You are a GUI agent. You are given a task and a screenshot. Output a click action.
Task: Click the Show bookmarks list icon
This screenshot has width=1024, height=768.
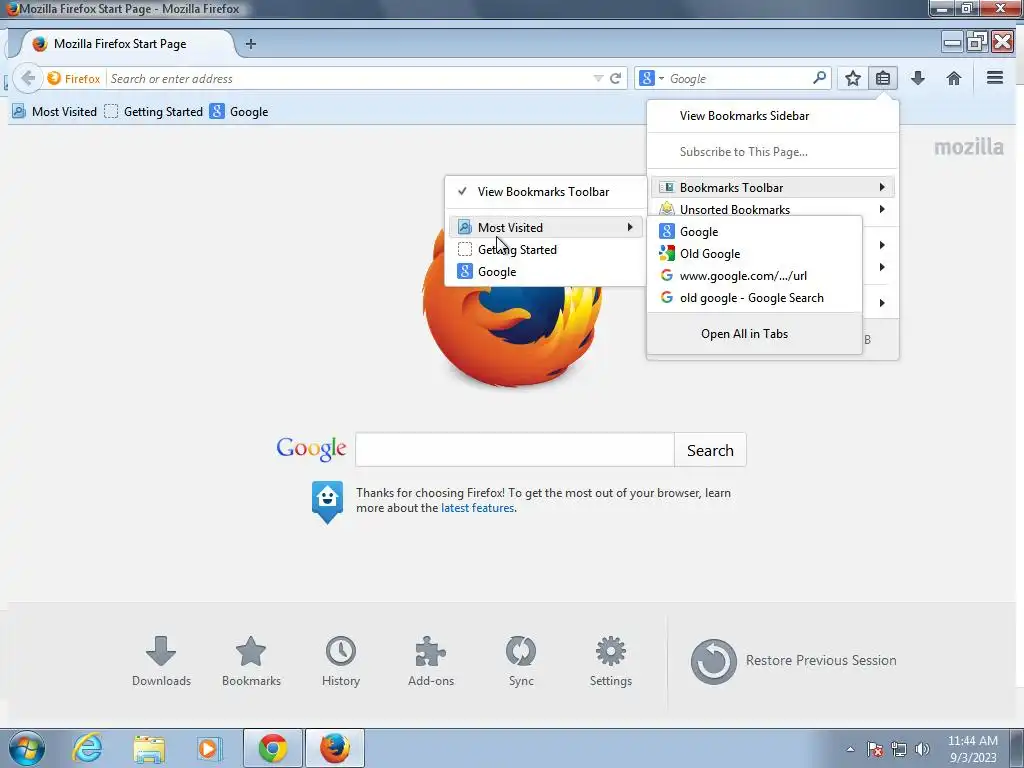click(x=883, y=78)
